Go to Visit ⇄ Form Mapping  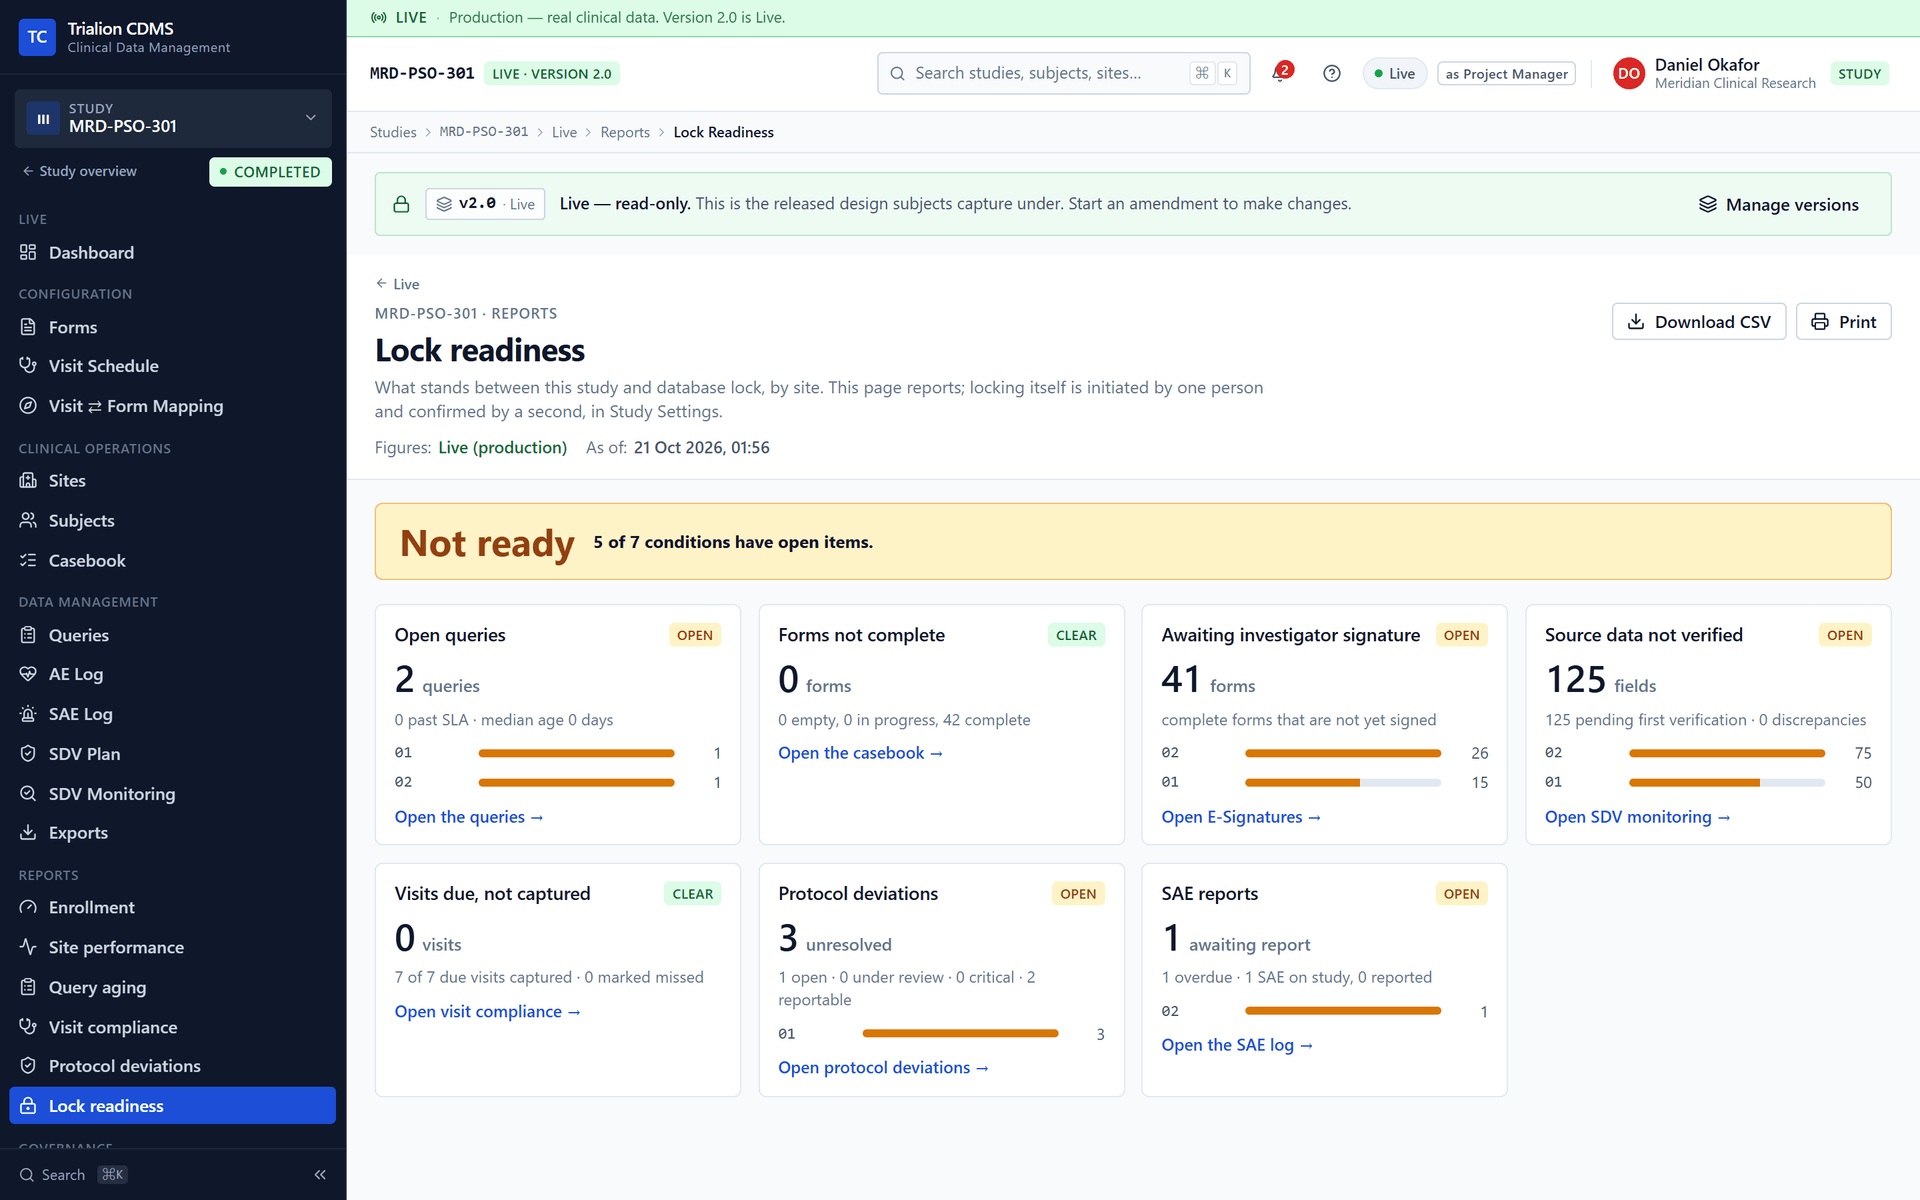point(173,406)
